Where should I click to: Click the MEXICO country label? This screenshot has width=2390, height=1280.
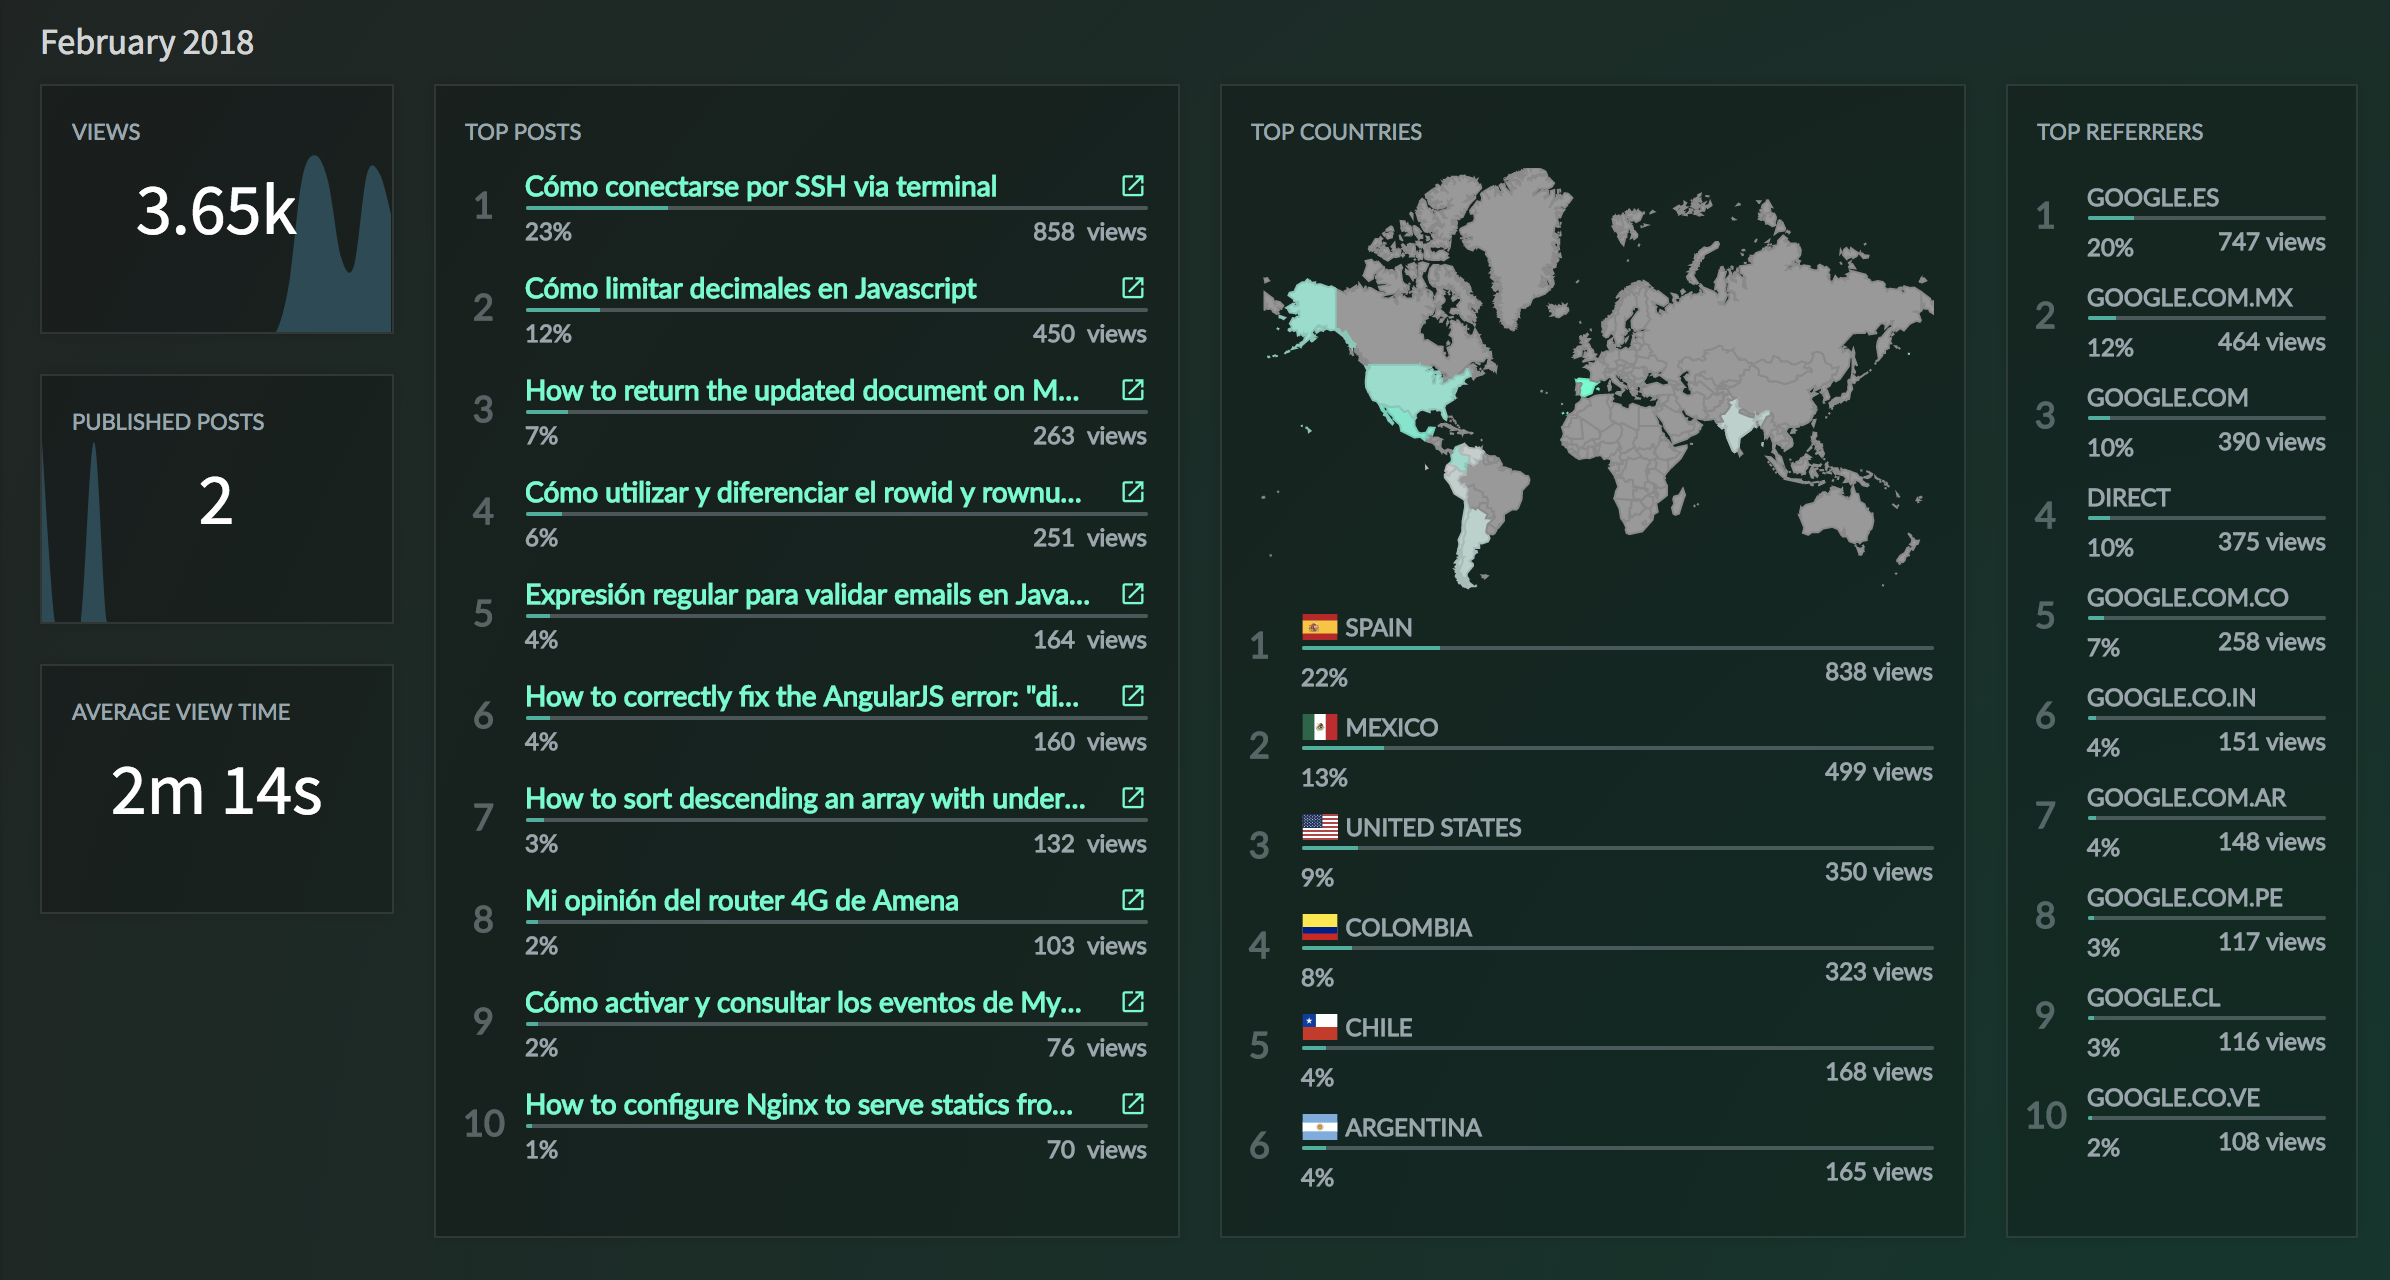[1391, 728]
